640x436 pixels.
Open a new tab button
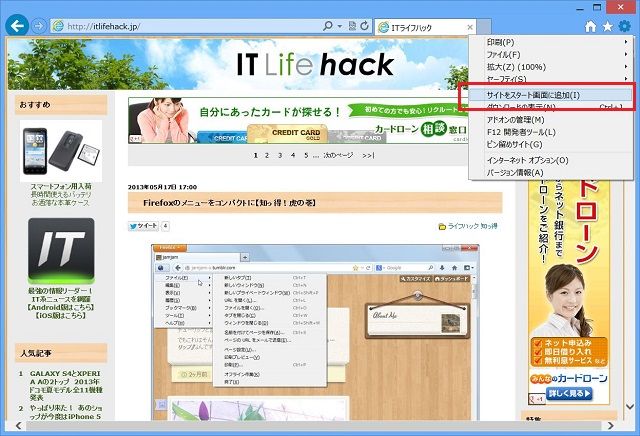point(484,27)
